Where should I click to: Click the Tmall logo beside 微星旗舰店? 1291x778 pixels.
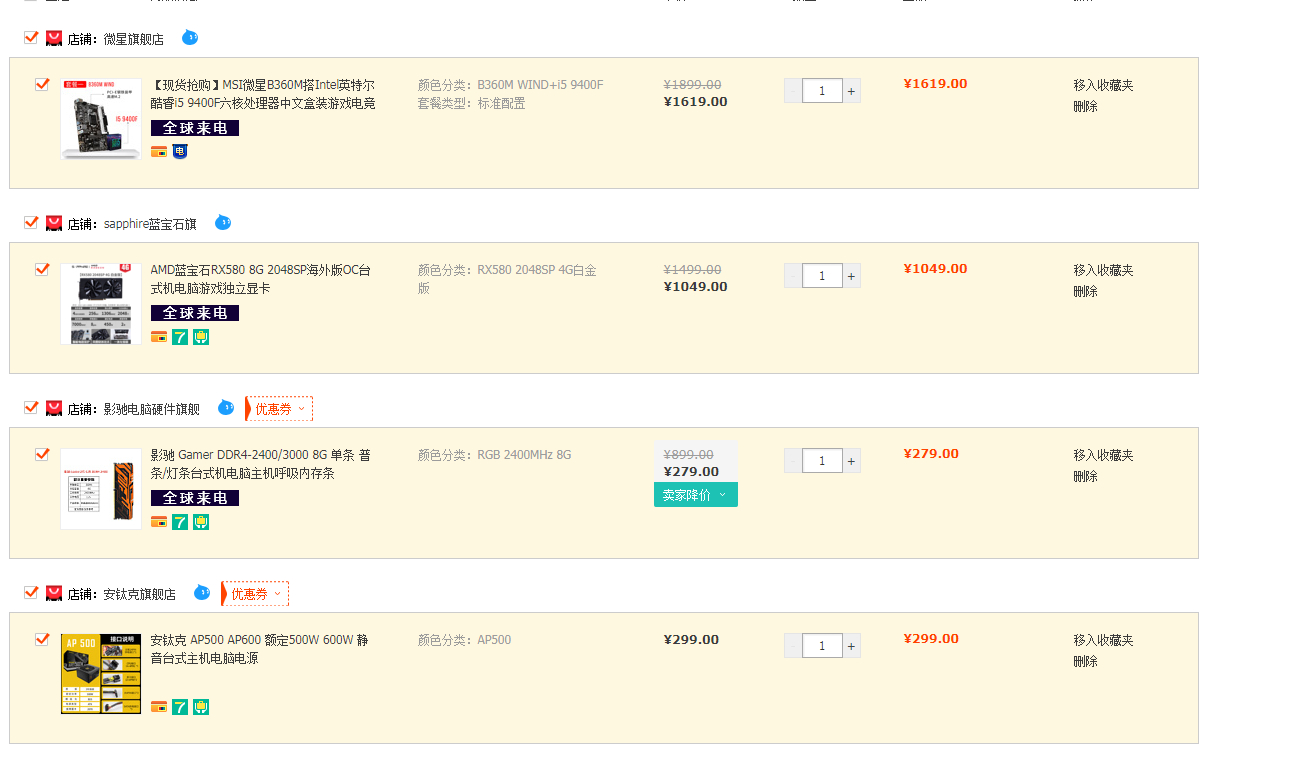pos(54,38)
